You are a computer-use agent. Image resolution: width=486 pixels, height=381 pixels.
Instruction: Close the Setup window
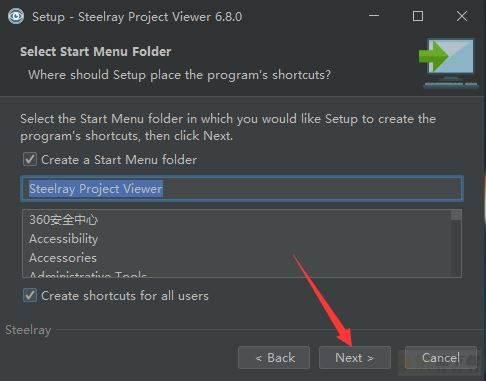coord(462,16)
